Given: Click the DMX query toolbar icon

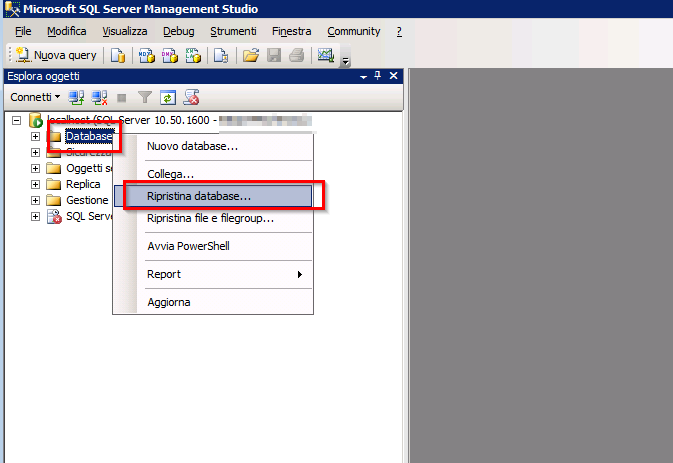Looking at the screenshot, I should (170, 55).
